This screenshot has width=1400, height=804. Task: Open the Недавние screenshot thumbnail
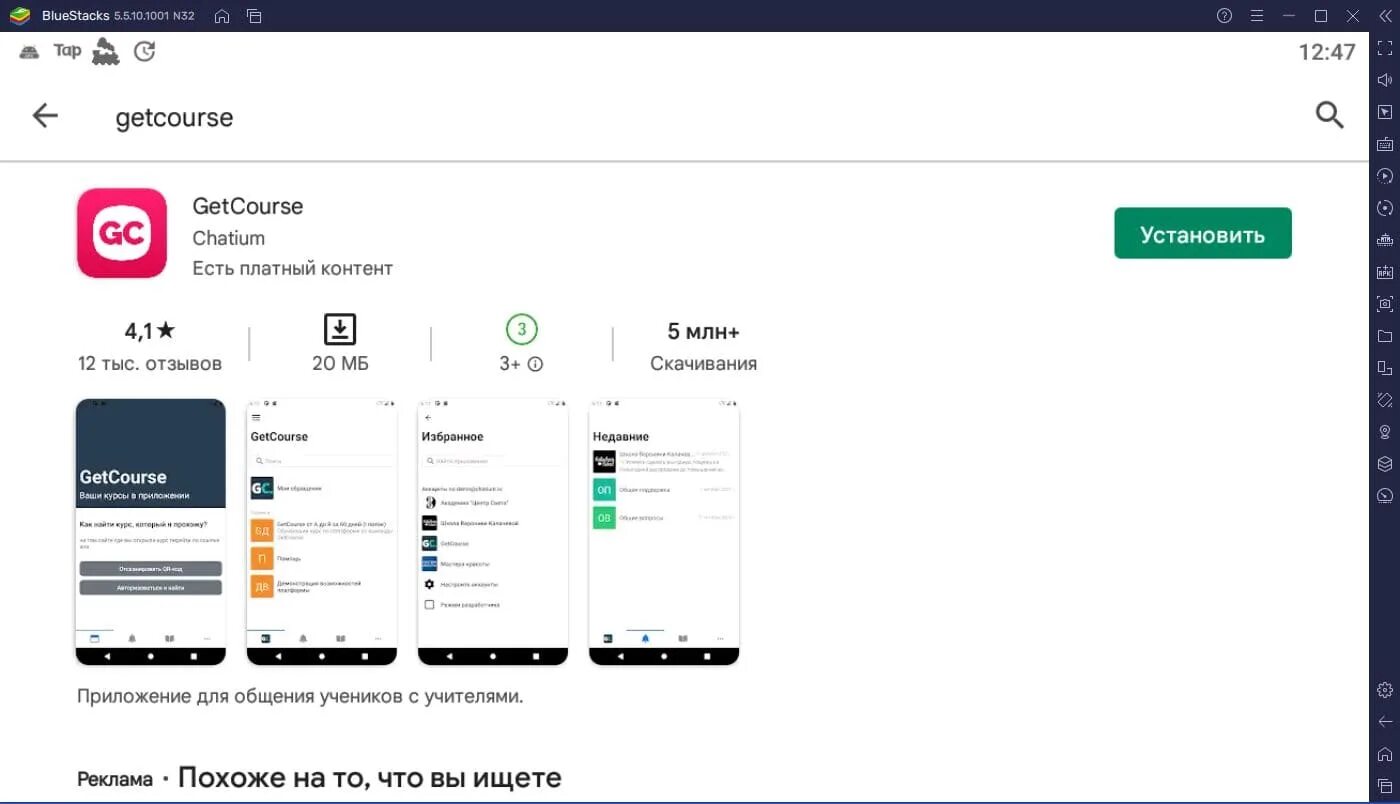coord(664,532)
